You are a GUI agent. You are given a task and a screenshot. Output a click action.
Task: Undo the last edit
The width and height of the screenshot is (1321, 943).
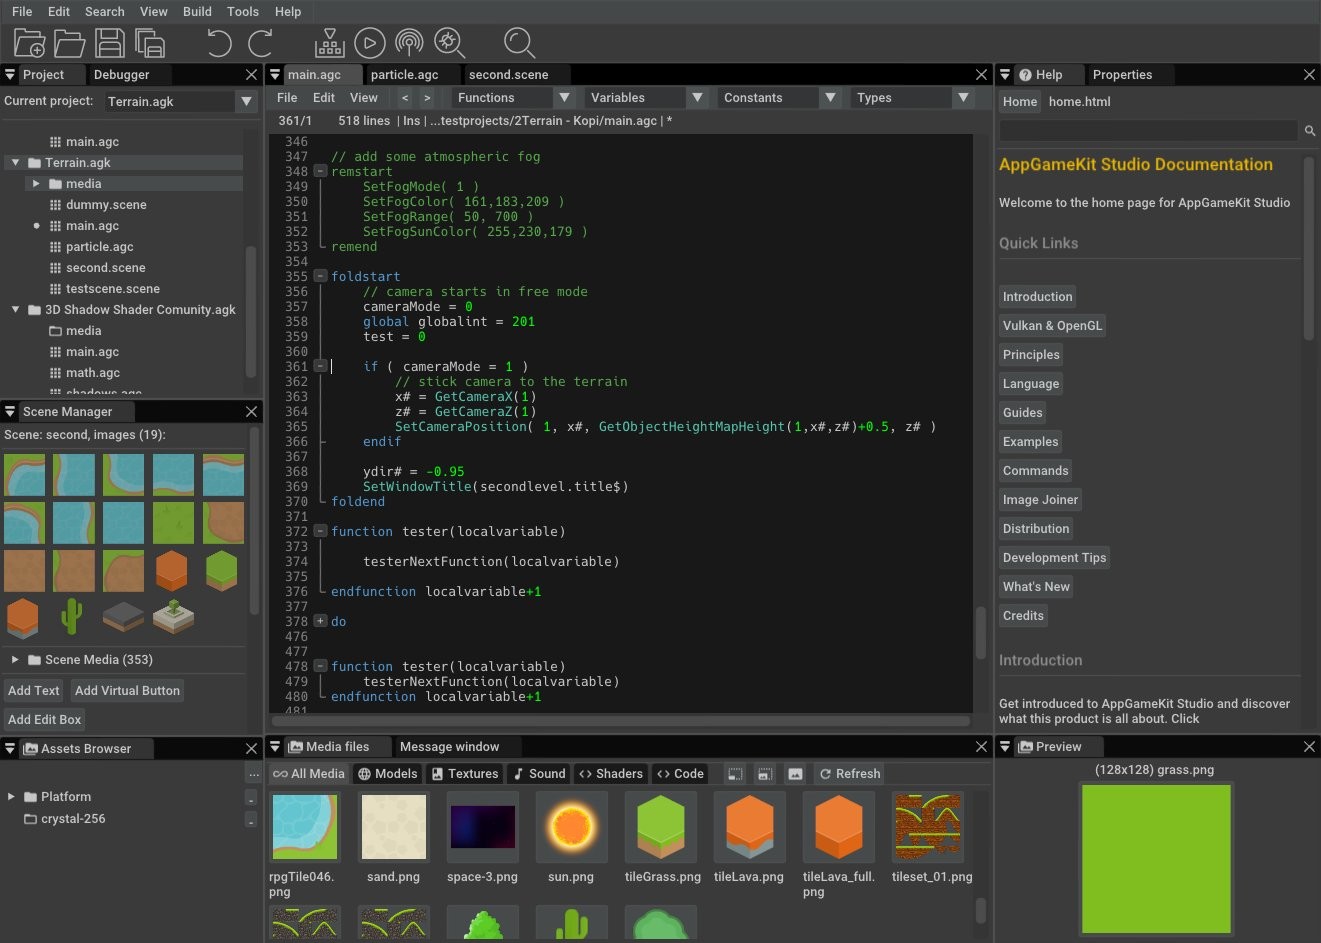[x=219, y=43]
